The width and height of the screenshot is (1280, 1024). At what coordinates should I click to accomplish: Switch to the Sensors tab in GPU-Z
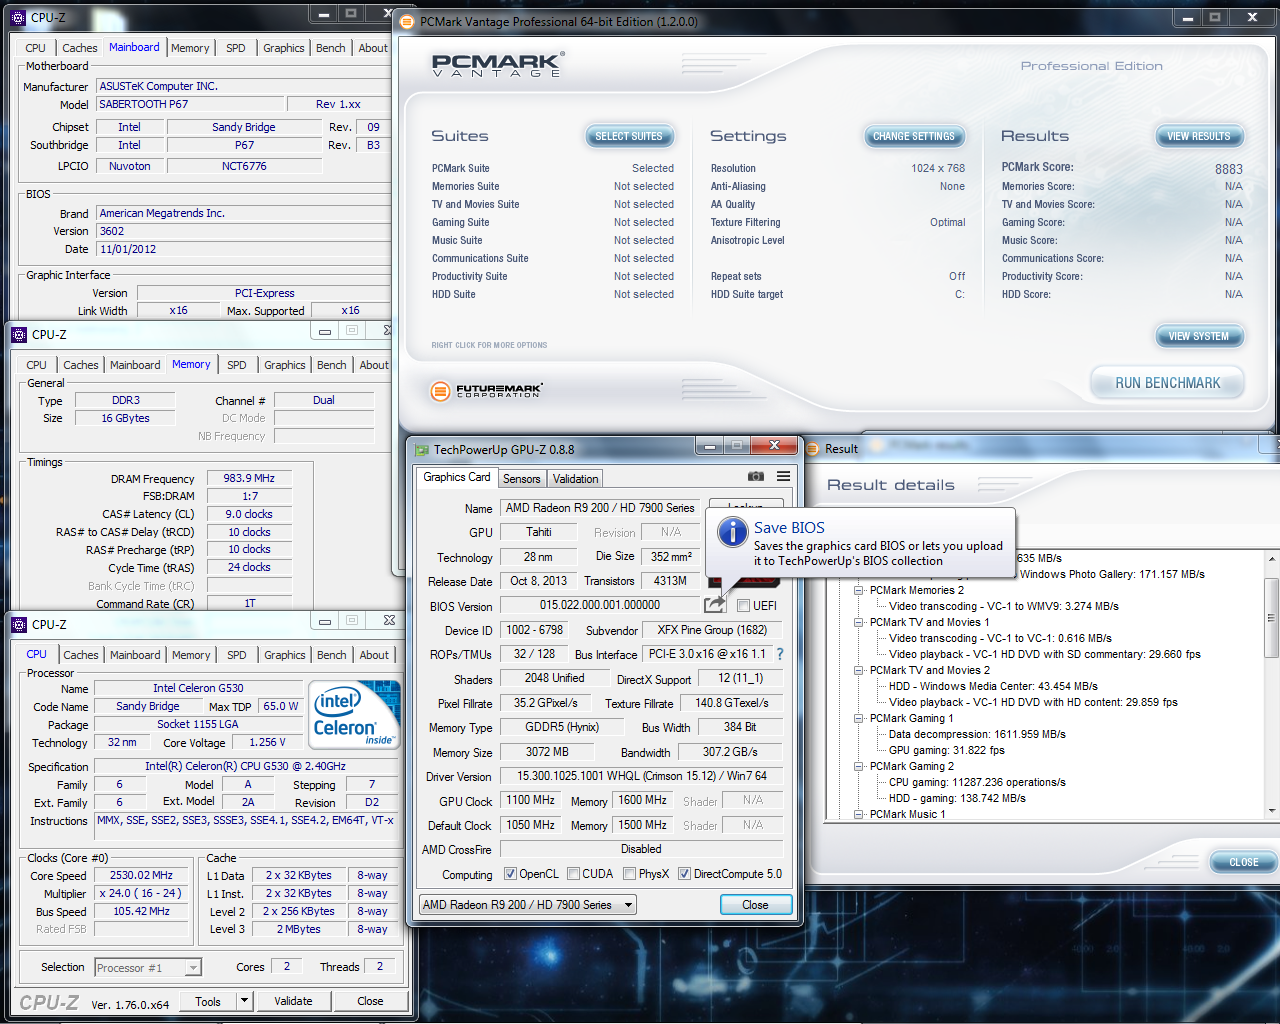pyautogui.click(x=521, y=479)
